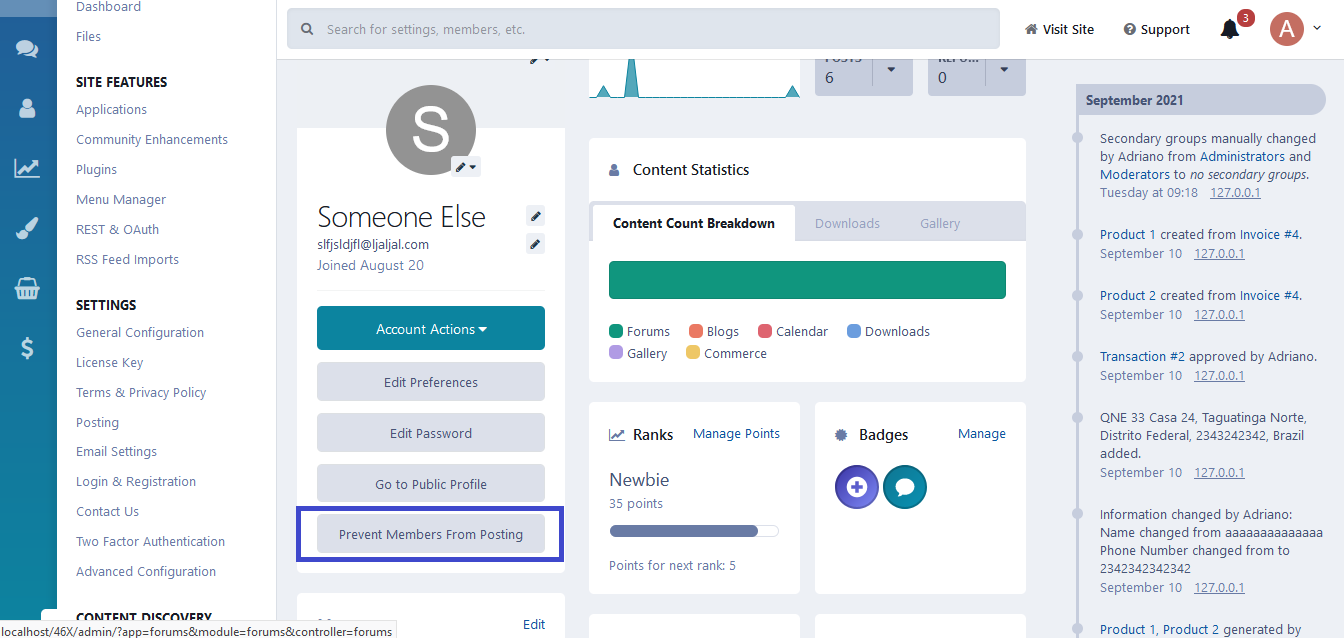
Task: Open the Manage Points link
Action: coord(736,433)
